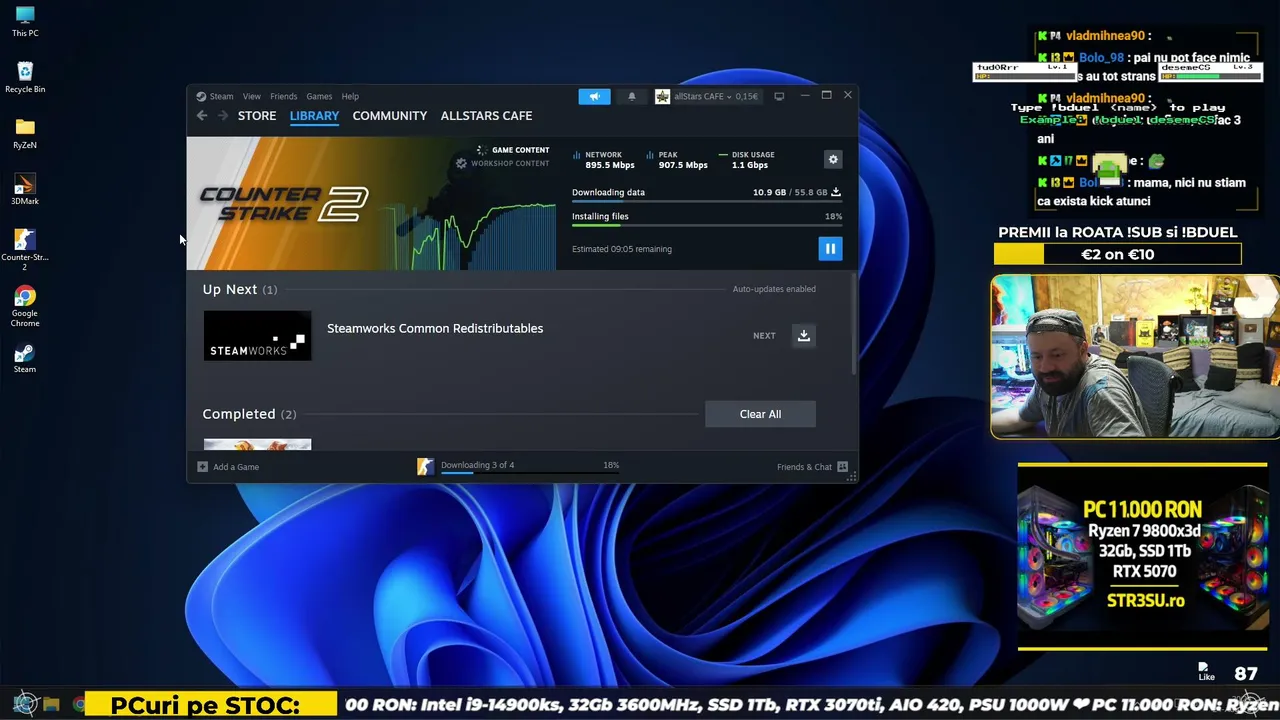Select the RyZeN folder on desktop
This screenshot has height=720, width=1280.
(x=25, y=133)
